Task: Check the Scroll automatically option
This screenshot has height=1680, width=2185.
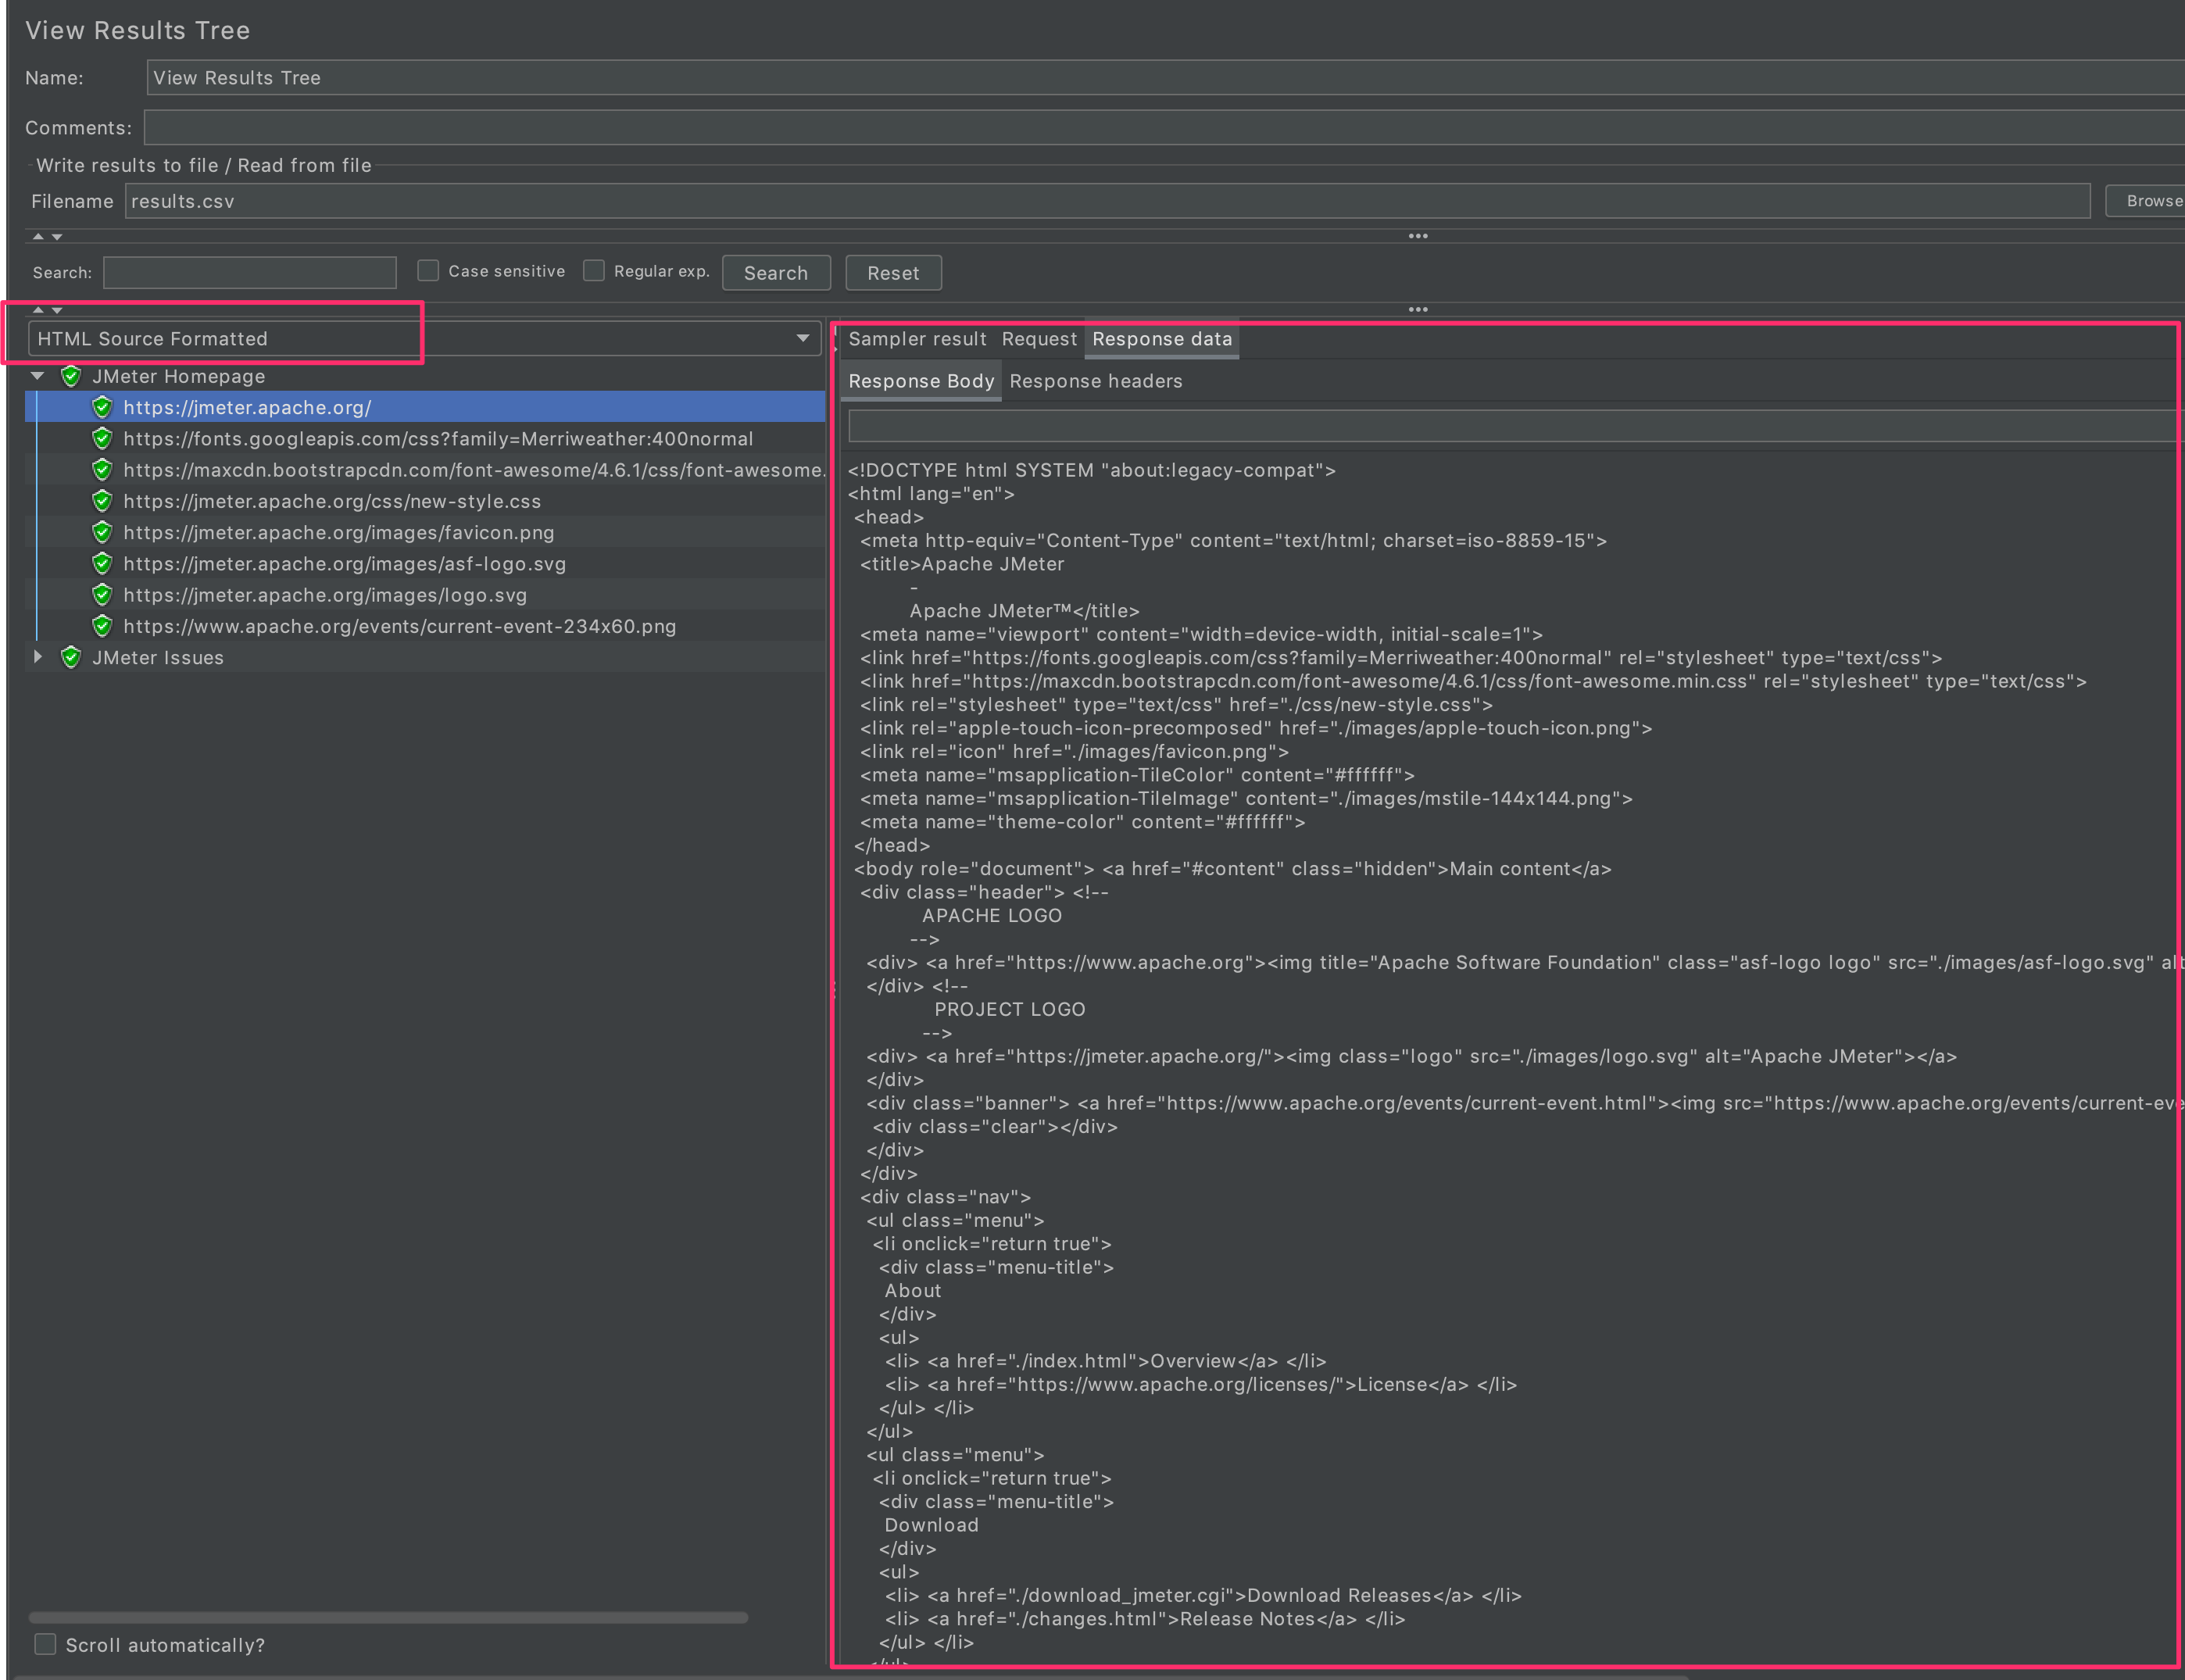Action: pos(45,1644)
